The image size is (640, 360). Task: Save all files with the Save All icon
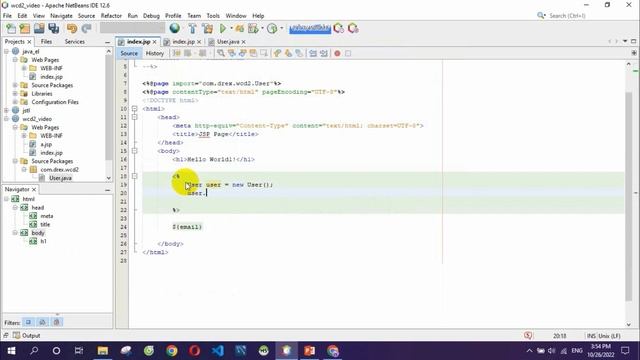coord(53,28)
